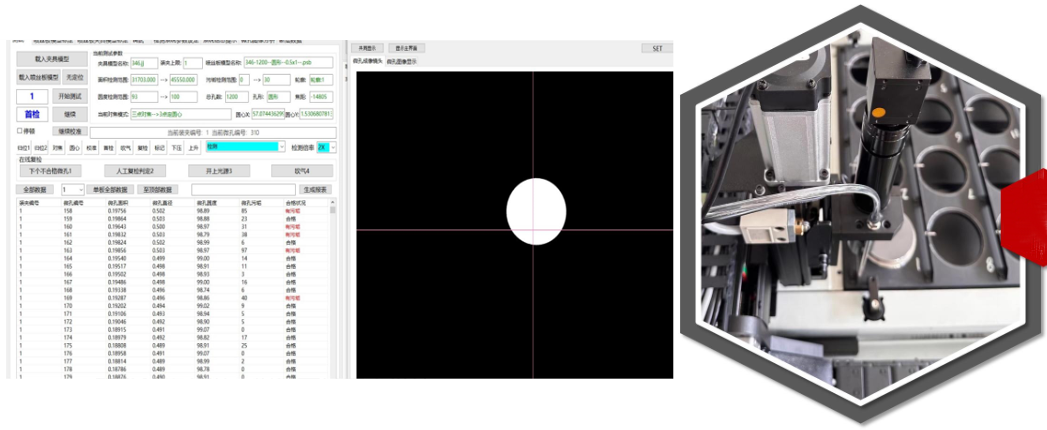The image size is (1047, 430).
Task: Click the 下个不合格微孔1 button
Action: coord(50,171)
